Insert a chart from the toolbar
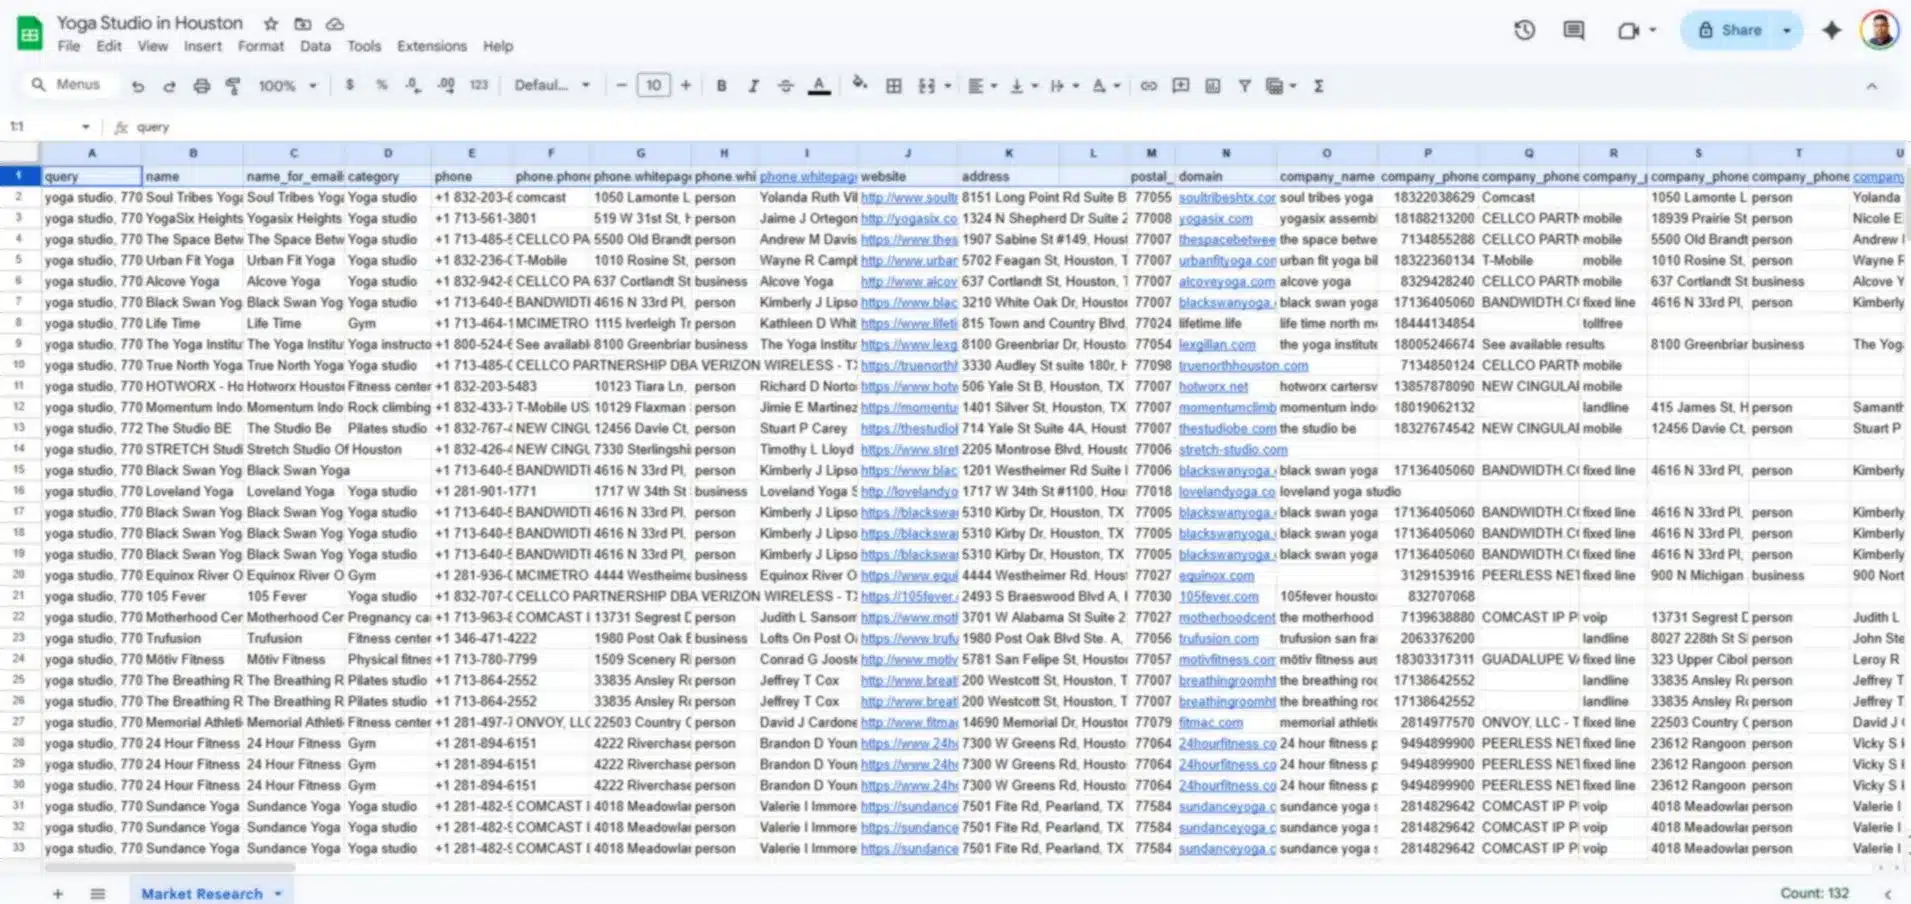Image resolution: width=1911 pixels, height=904 pixels. tap(1213, 86)
